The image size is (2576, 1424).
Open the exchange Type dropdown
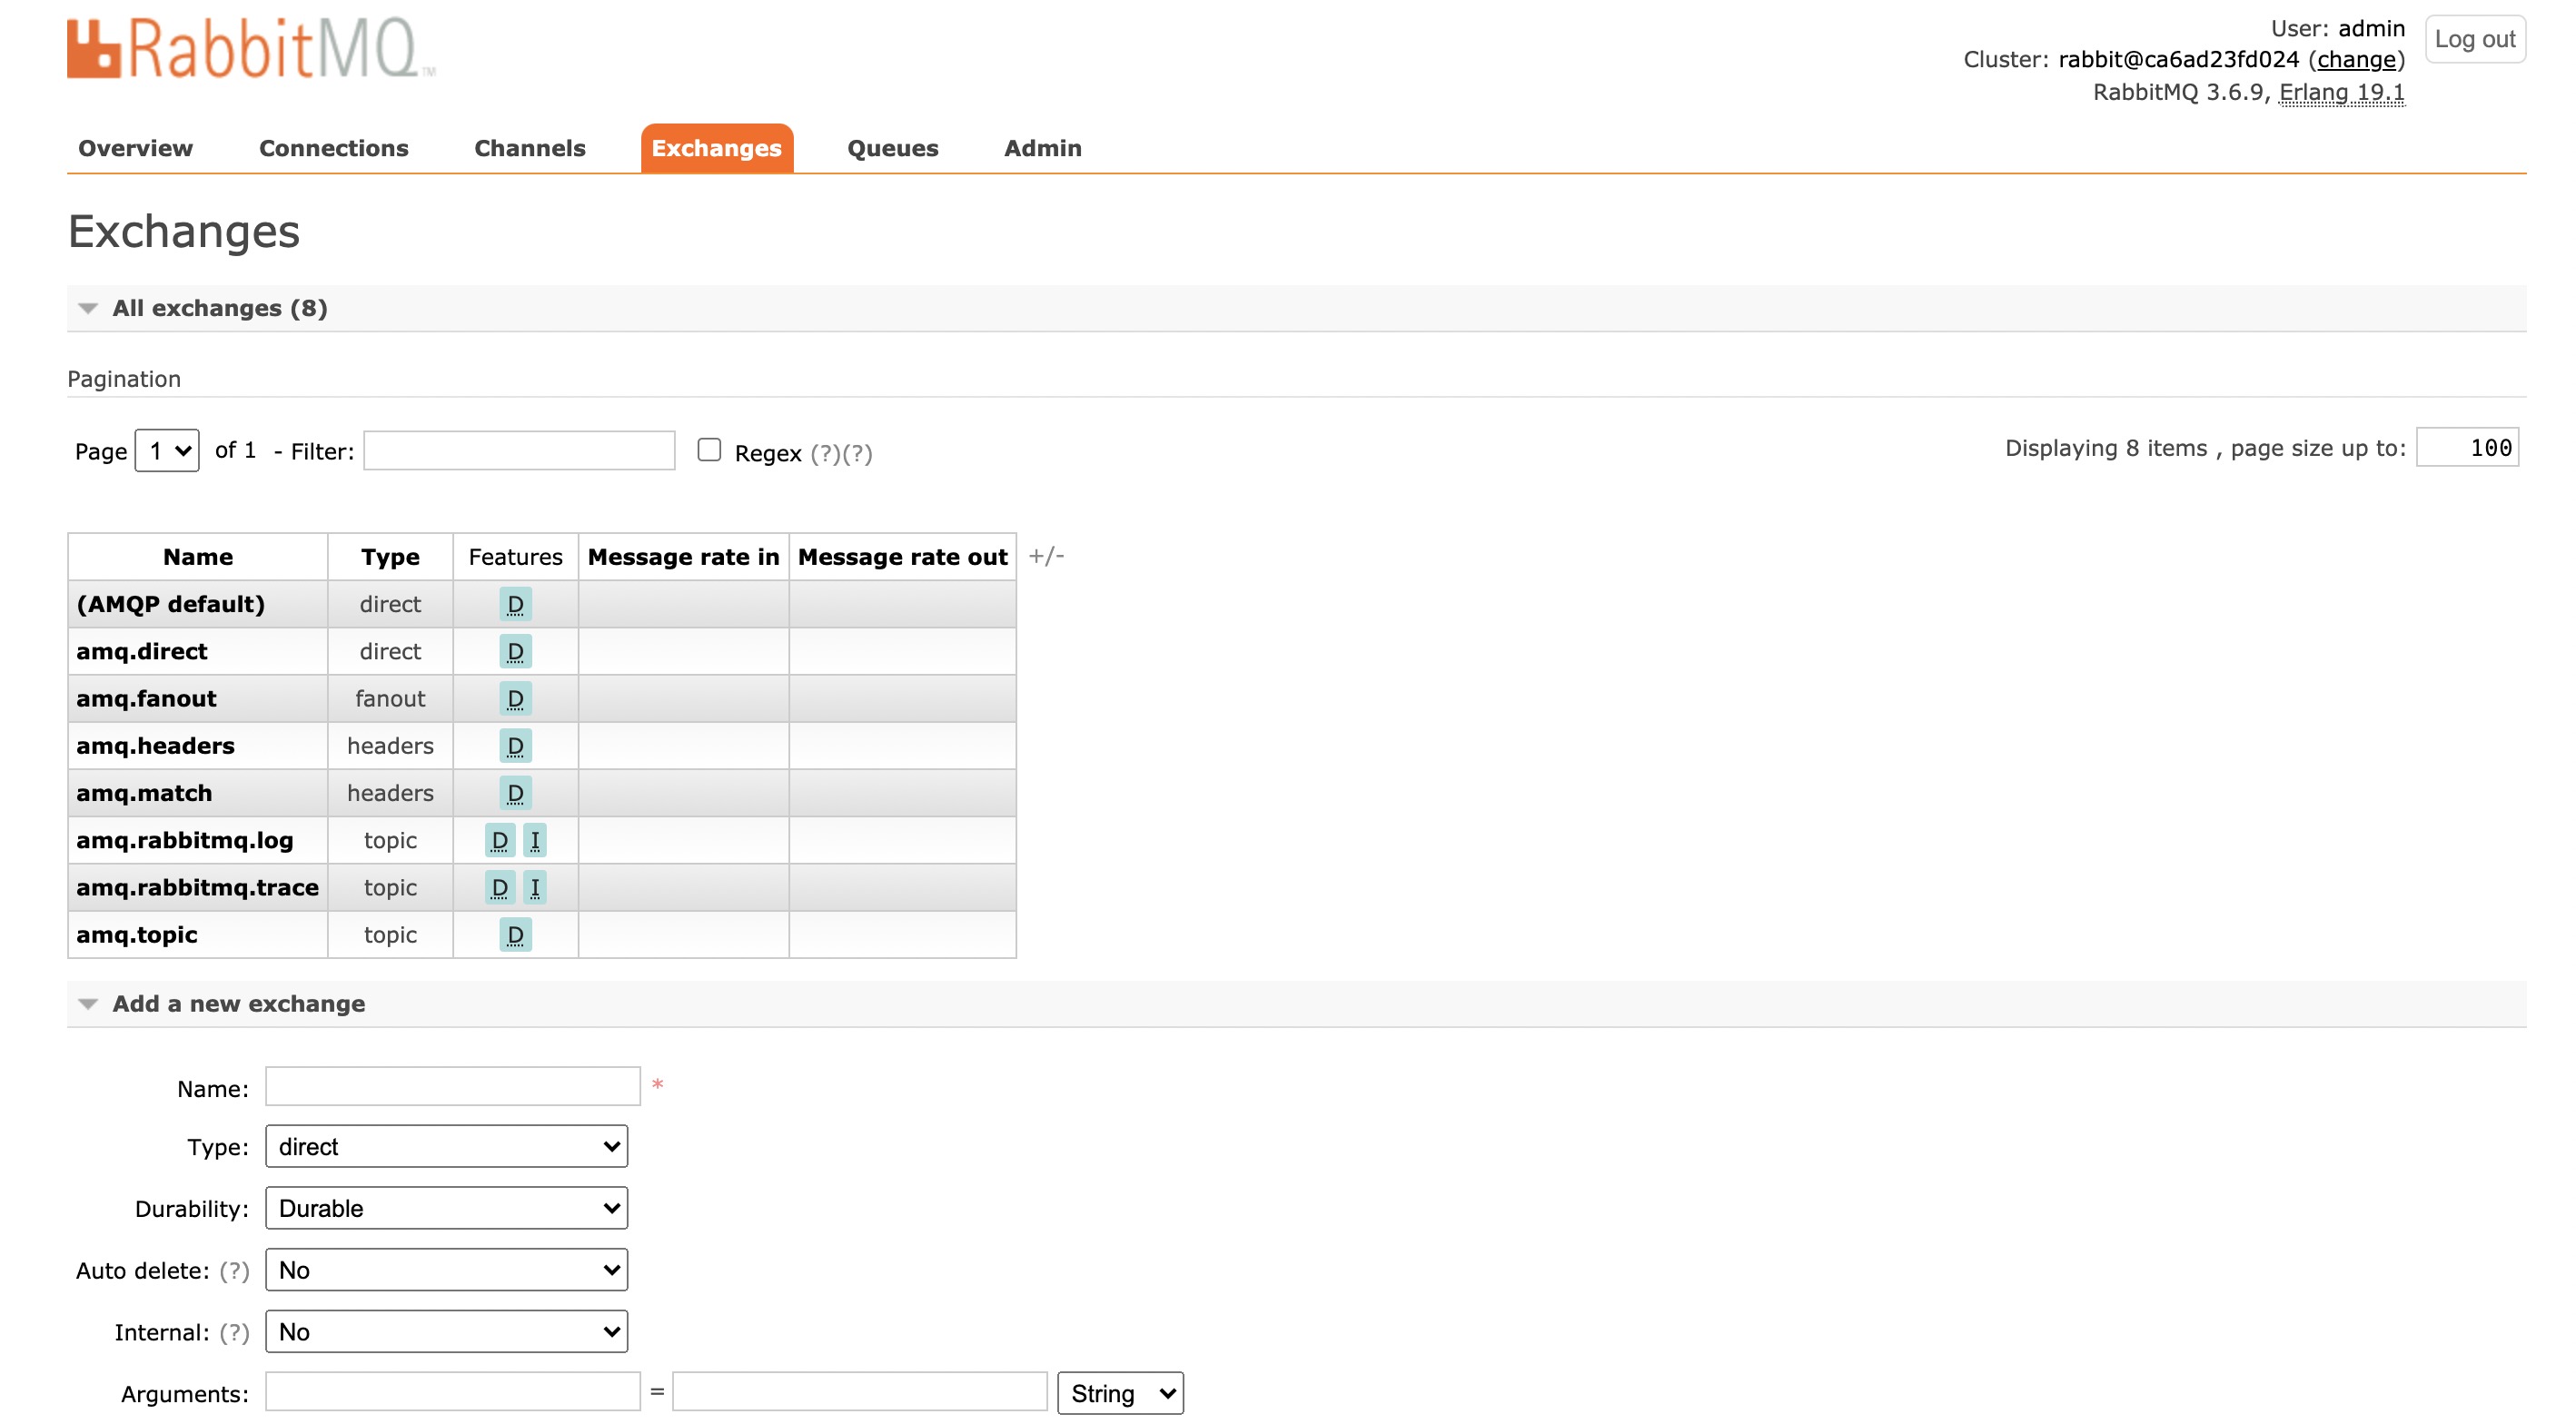point(446,1146)
